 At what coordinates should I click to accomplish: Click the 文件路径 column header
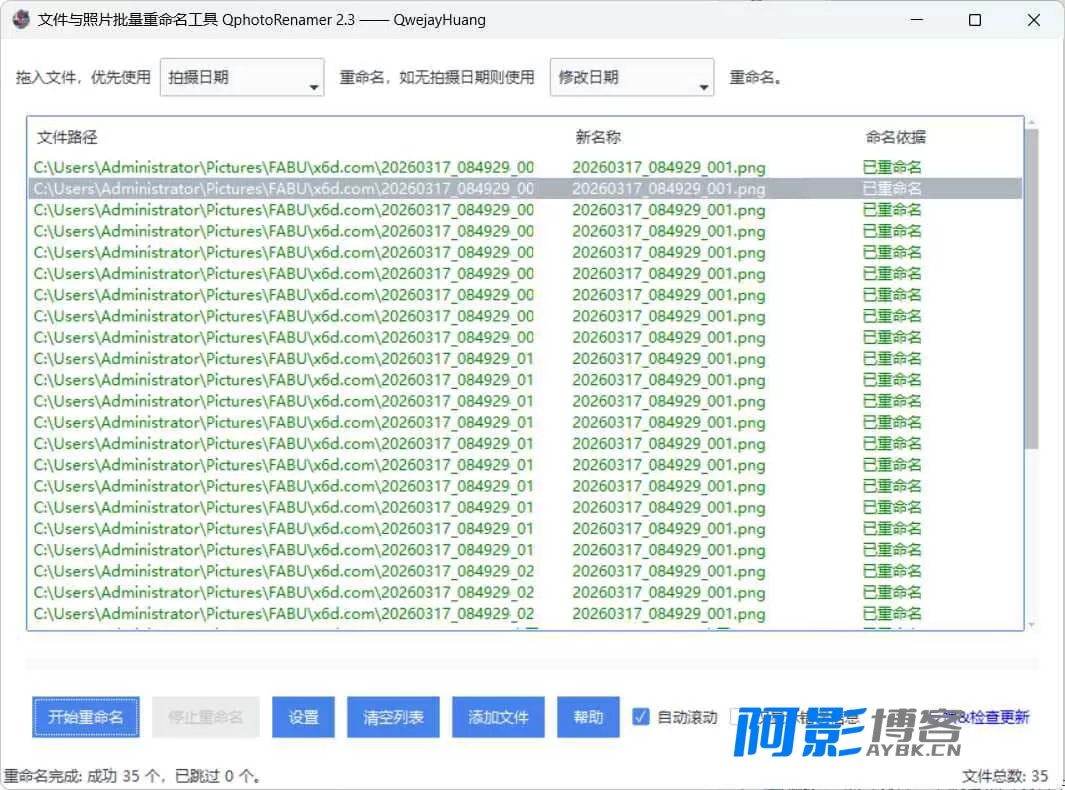67,137
